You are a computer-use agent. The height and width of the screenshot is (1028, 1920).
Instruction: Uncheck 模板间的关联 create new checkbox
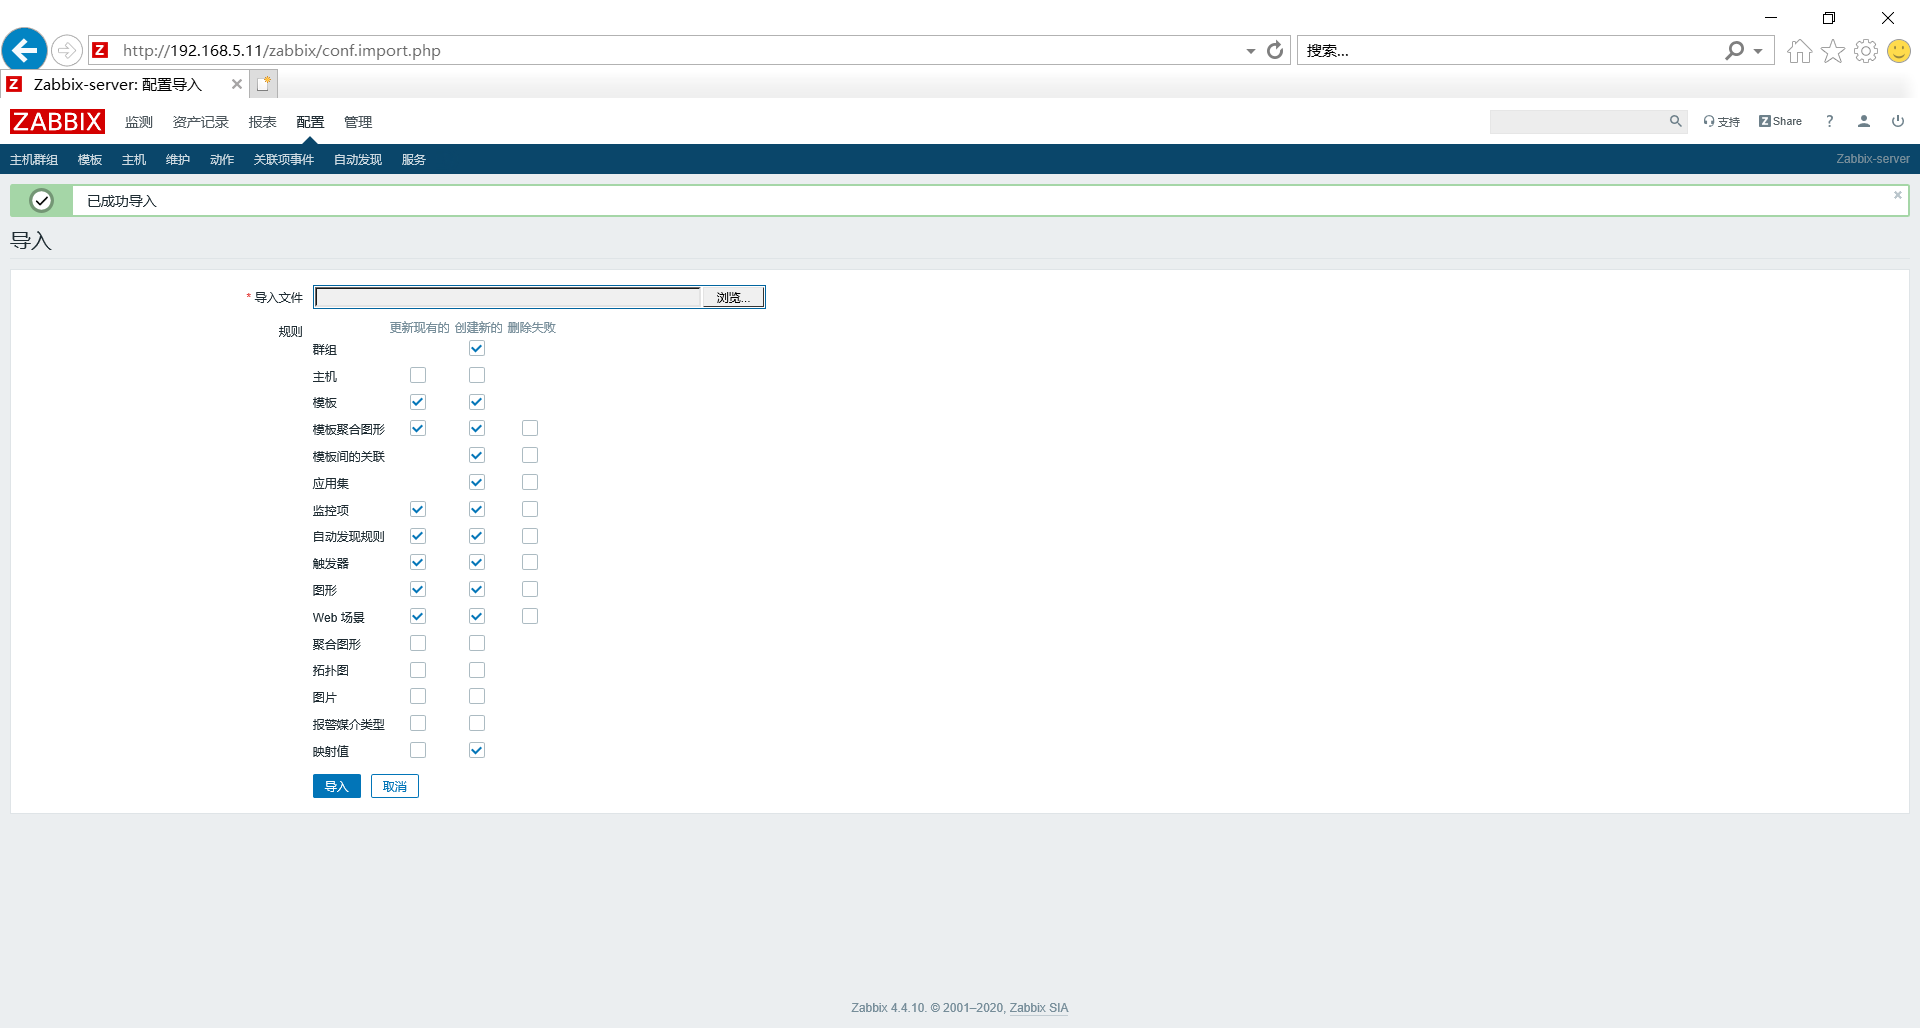[x=477, y=455]
